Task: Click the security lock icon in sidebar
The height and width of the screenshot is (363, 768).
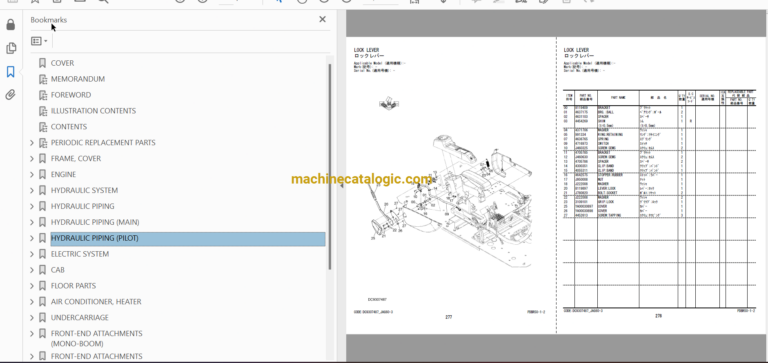Action: pos(10,24)
